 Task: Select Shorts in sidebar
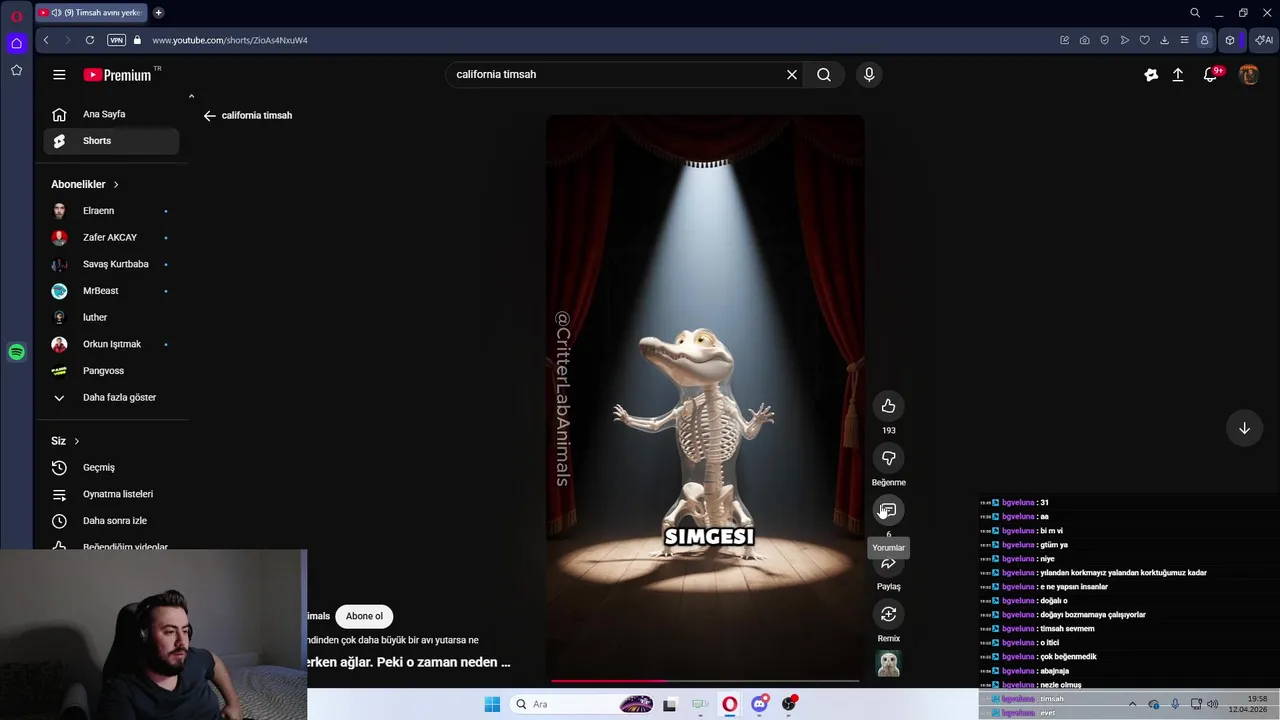click(x=111, y=141)
